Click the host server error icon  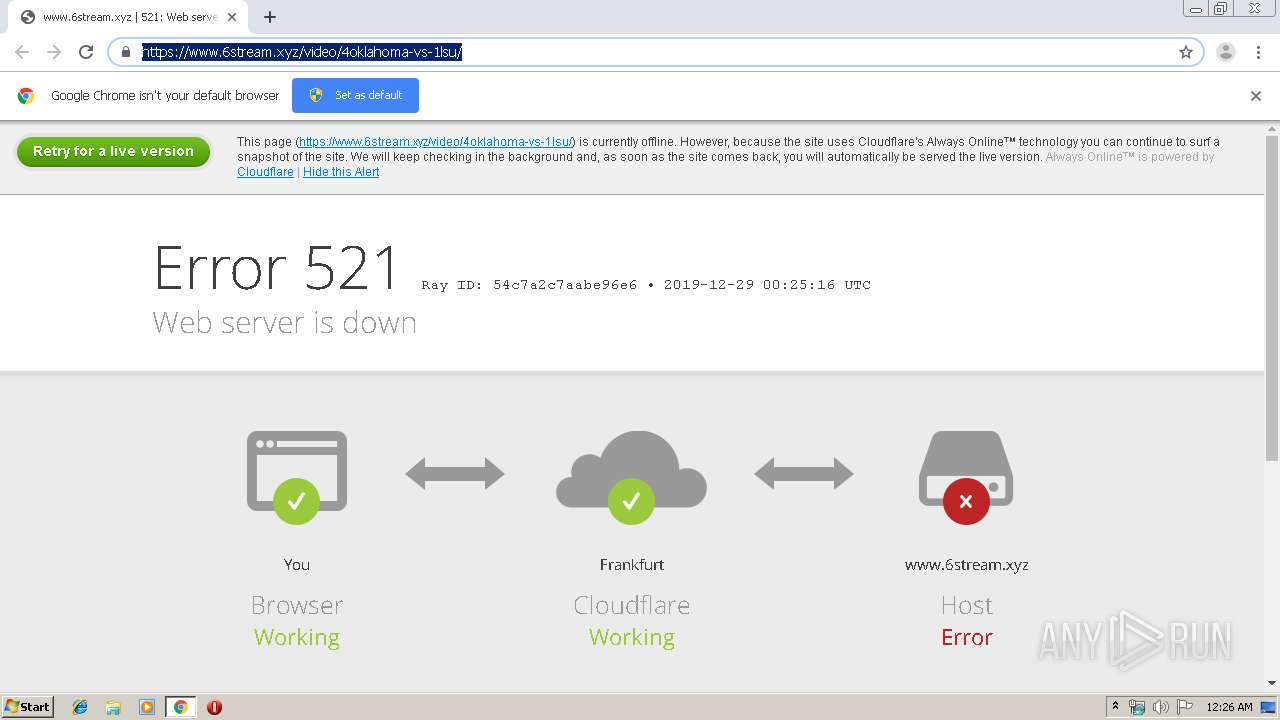point(966,476)
